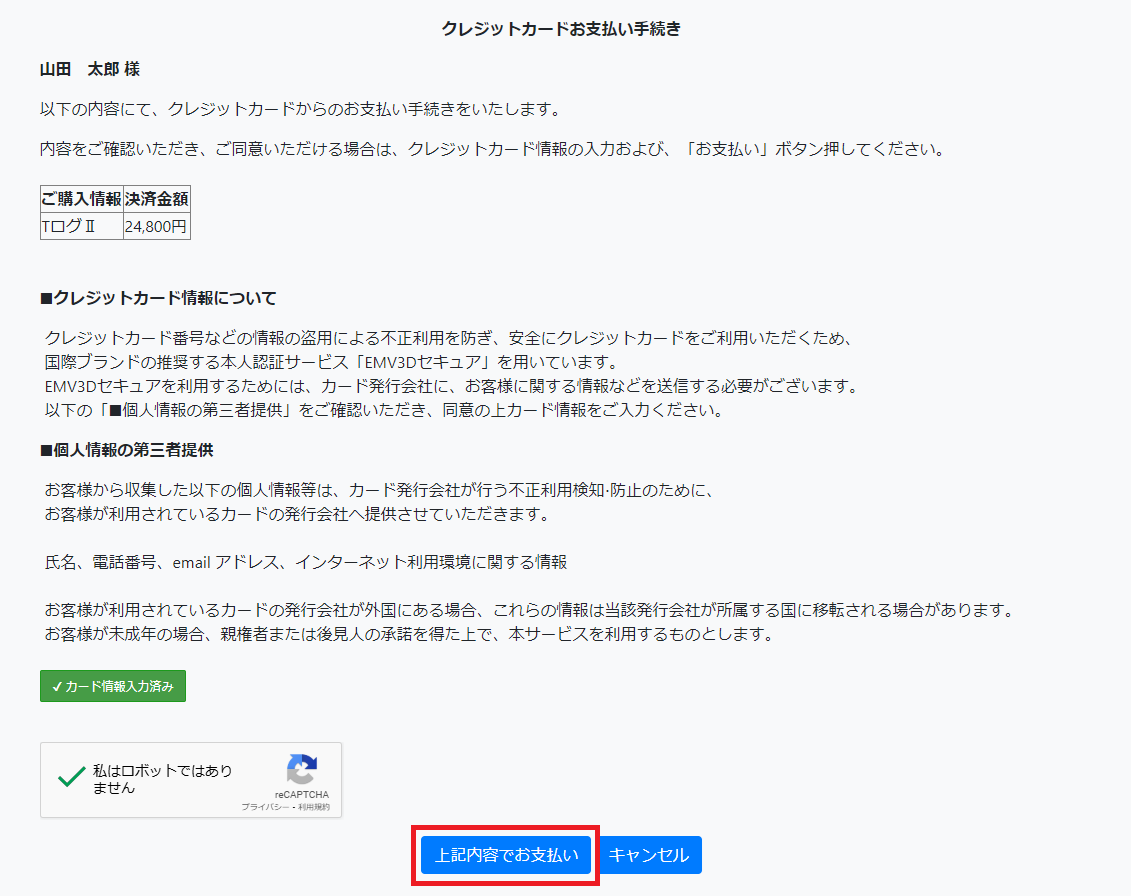The width and height of the screenshot is (1131, 896).
Task: Toggle the 私はロボットではありません checkmark
Action: point(71,778)
